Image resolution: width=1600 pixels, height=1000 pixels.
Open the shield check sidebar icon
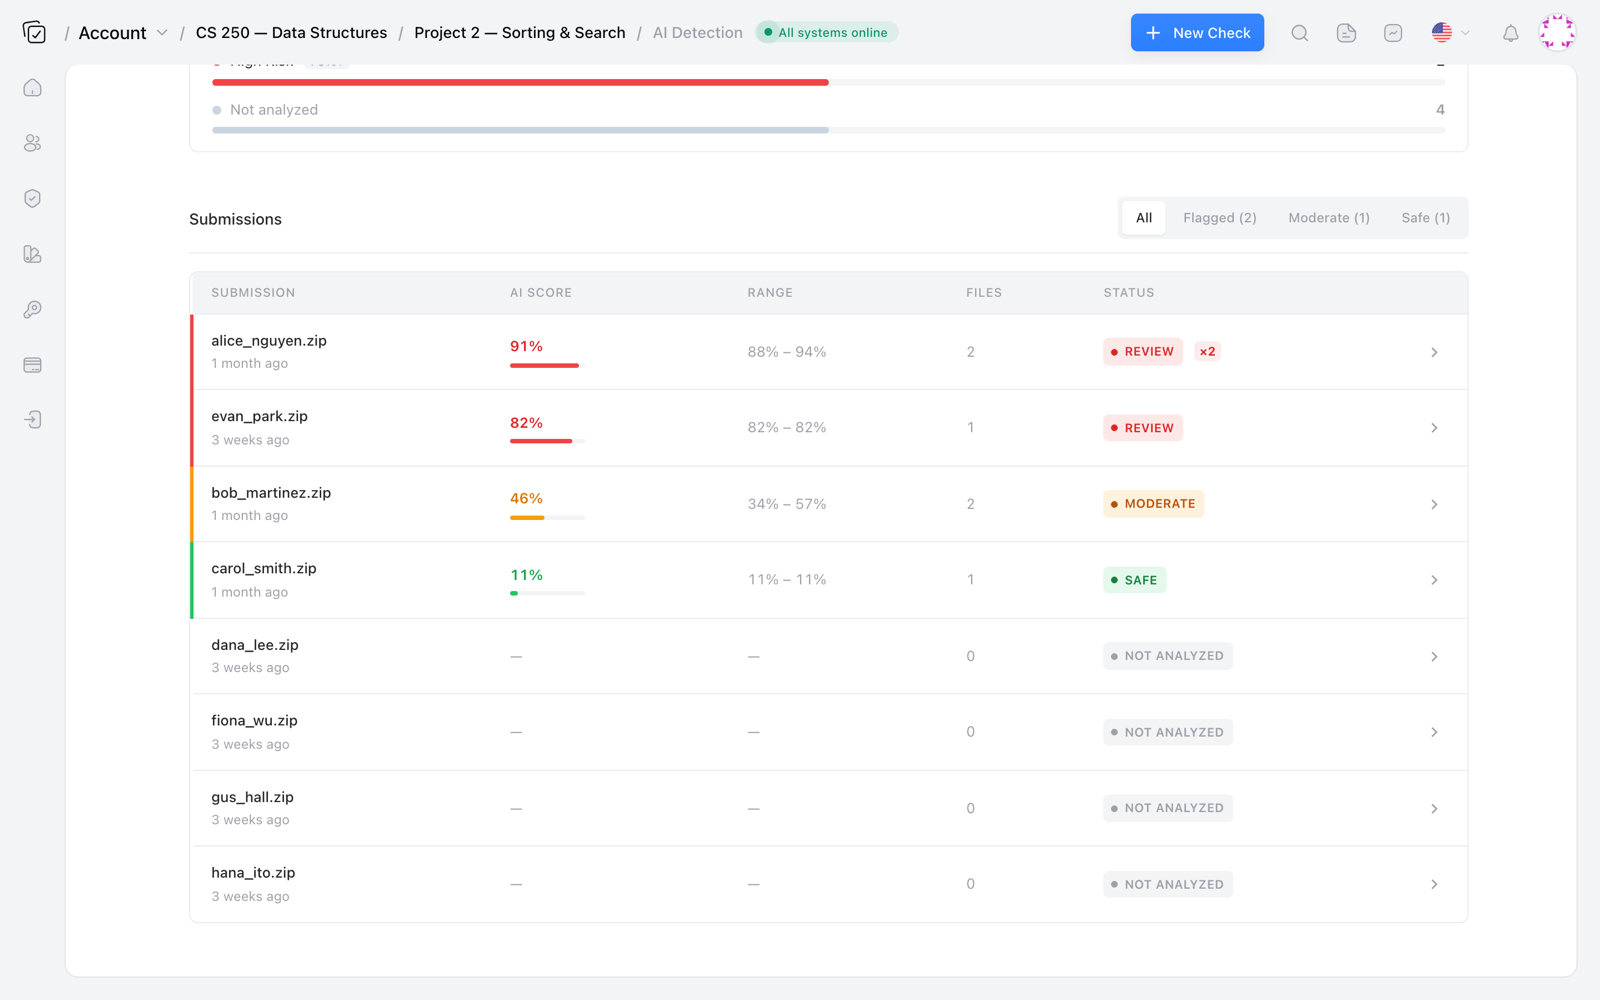33,198
